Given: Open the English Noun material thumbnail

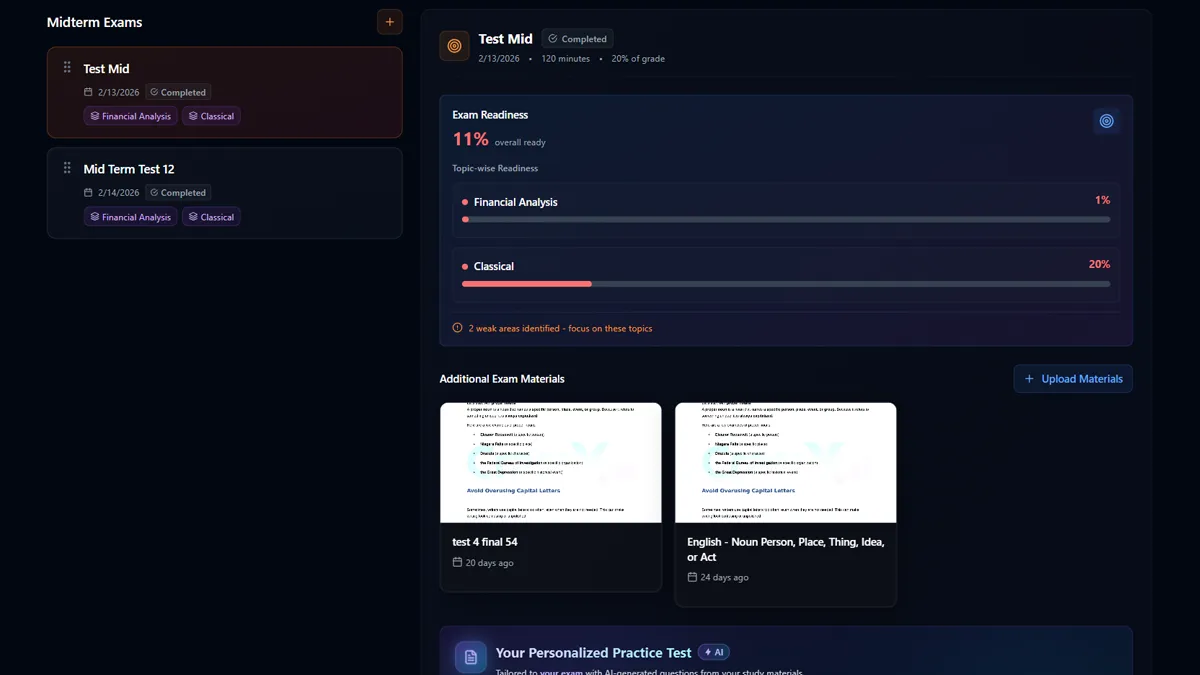Looking at the screenshot, I should point(786,463).
